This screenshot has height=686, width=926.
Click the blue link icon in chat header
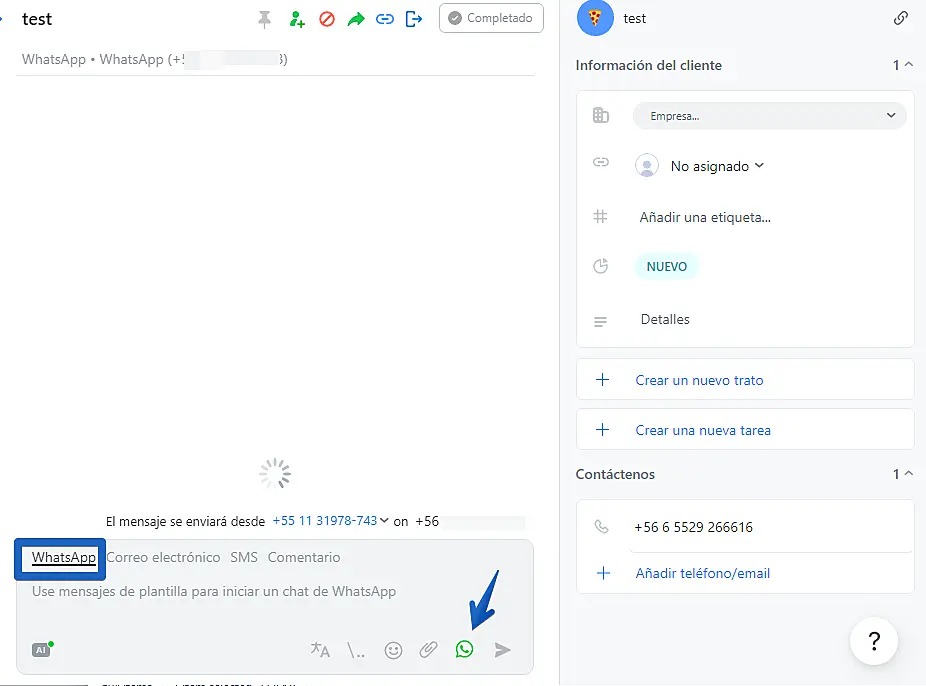pos(384,19)
